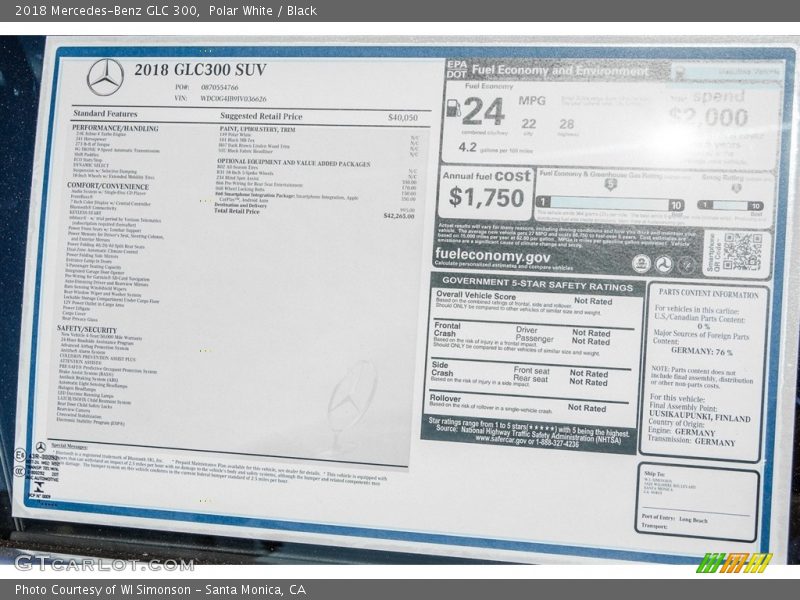The image size is (800, 600).
Task: Click the "Total Retail Price" label
Action: (237, 211)
